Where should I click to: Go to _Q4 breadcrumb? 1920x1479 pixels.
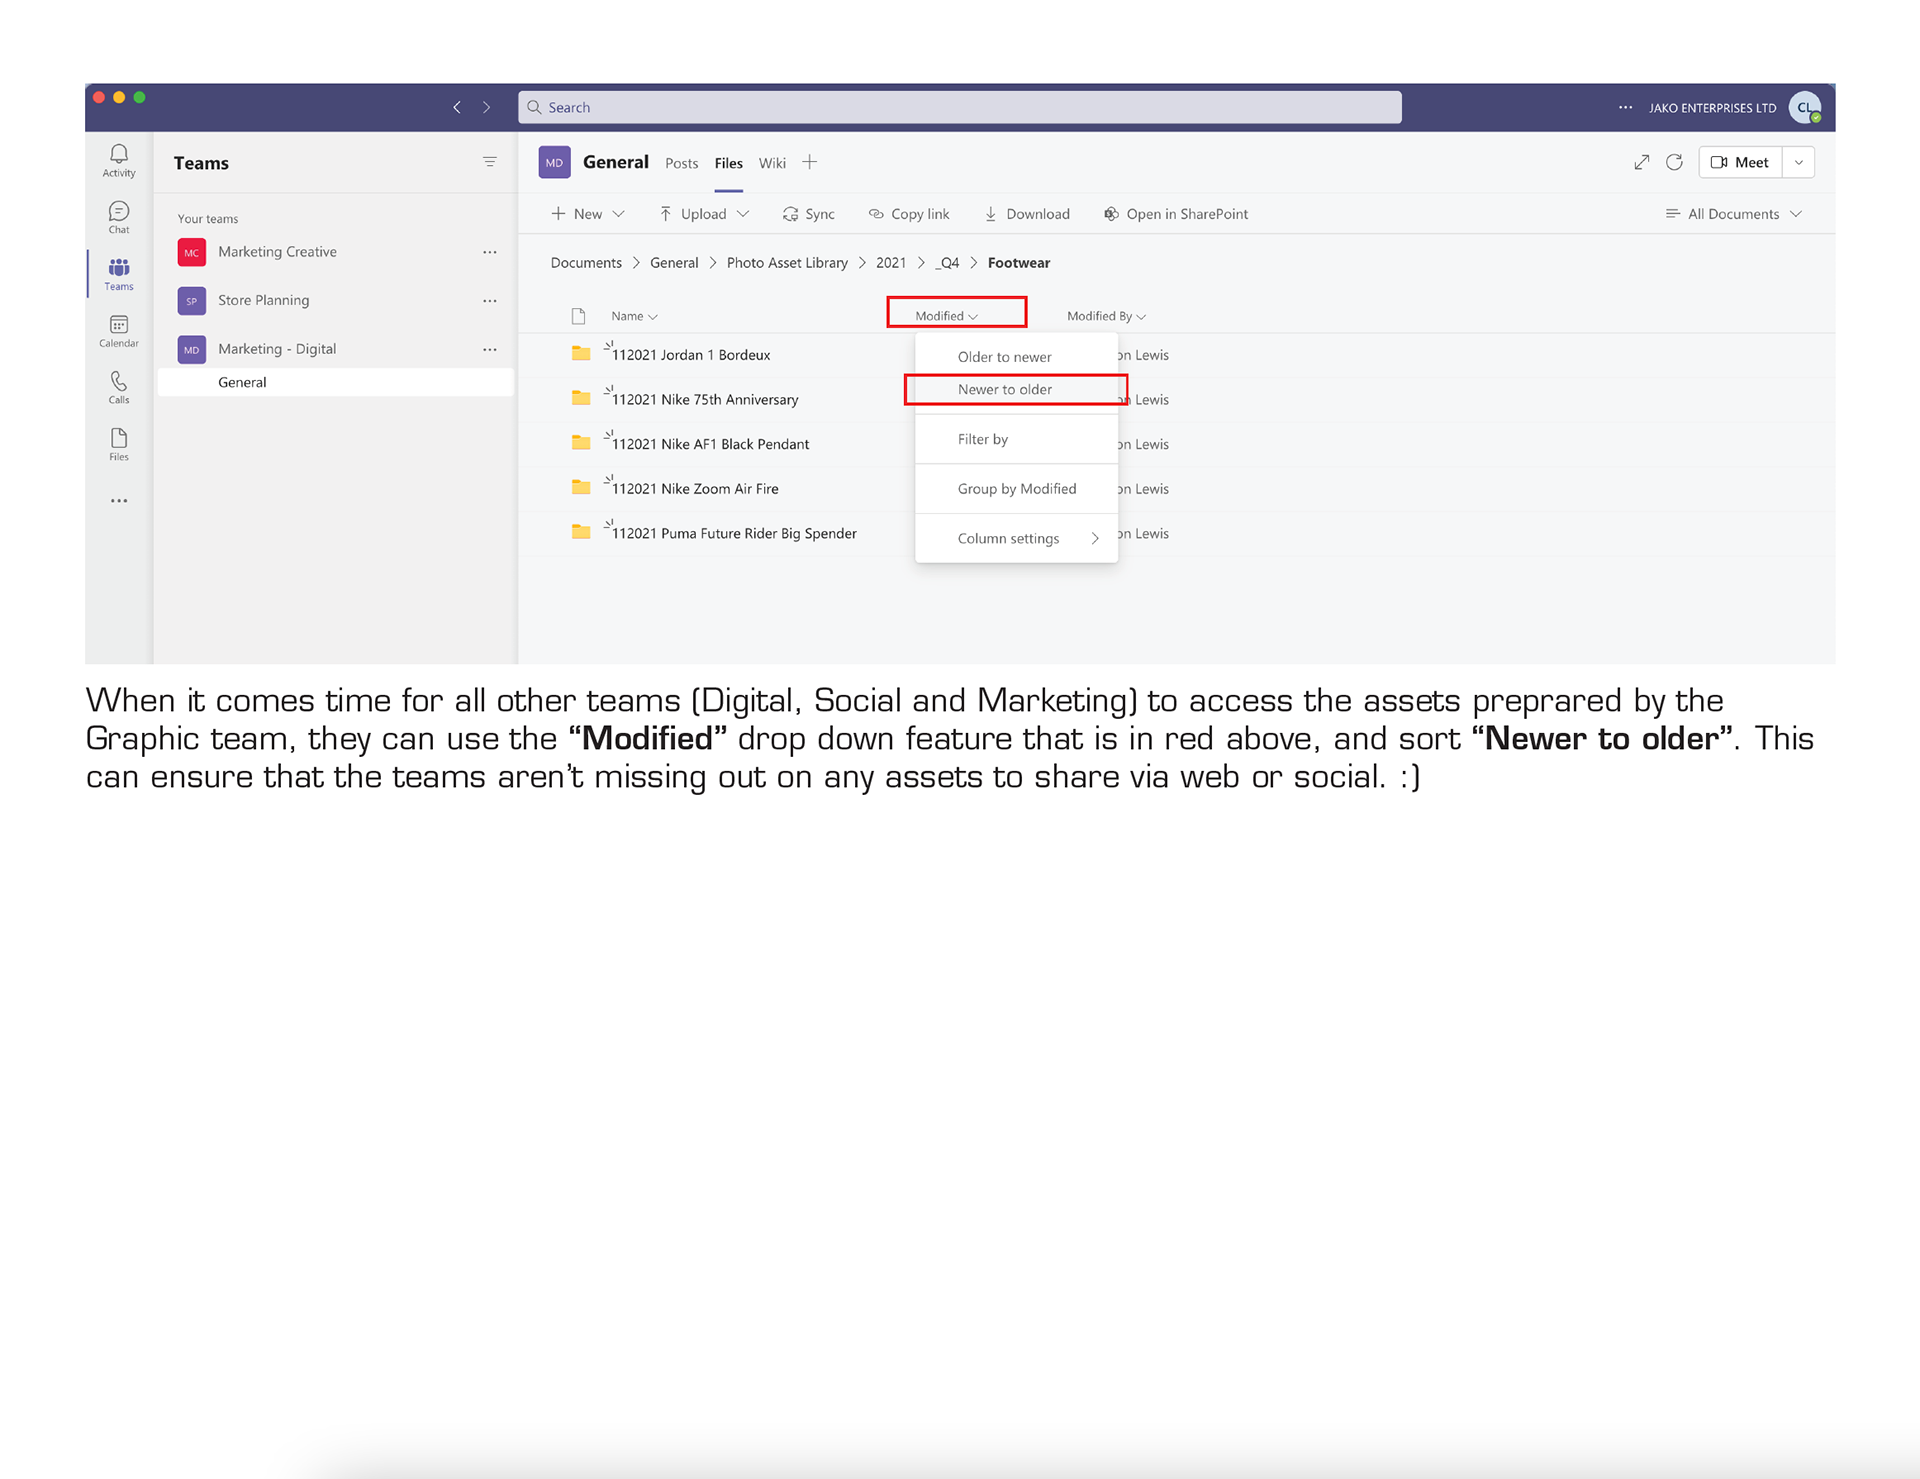[x=947, y=263]
